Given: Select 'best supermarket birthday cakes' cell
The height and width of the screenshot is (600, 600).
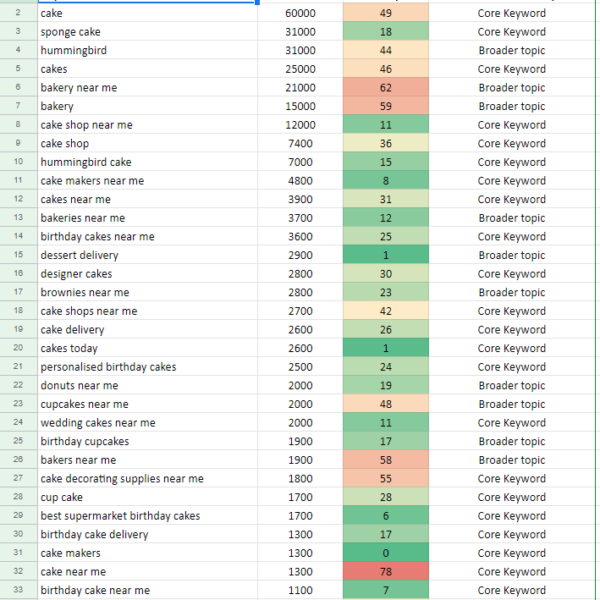Looking at the screenshot, I should (147, 516).
